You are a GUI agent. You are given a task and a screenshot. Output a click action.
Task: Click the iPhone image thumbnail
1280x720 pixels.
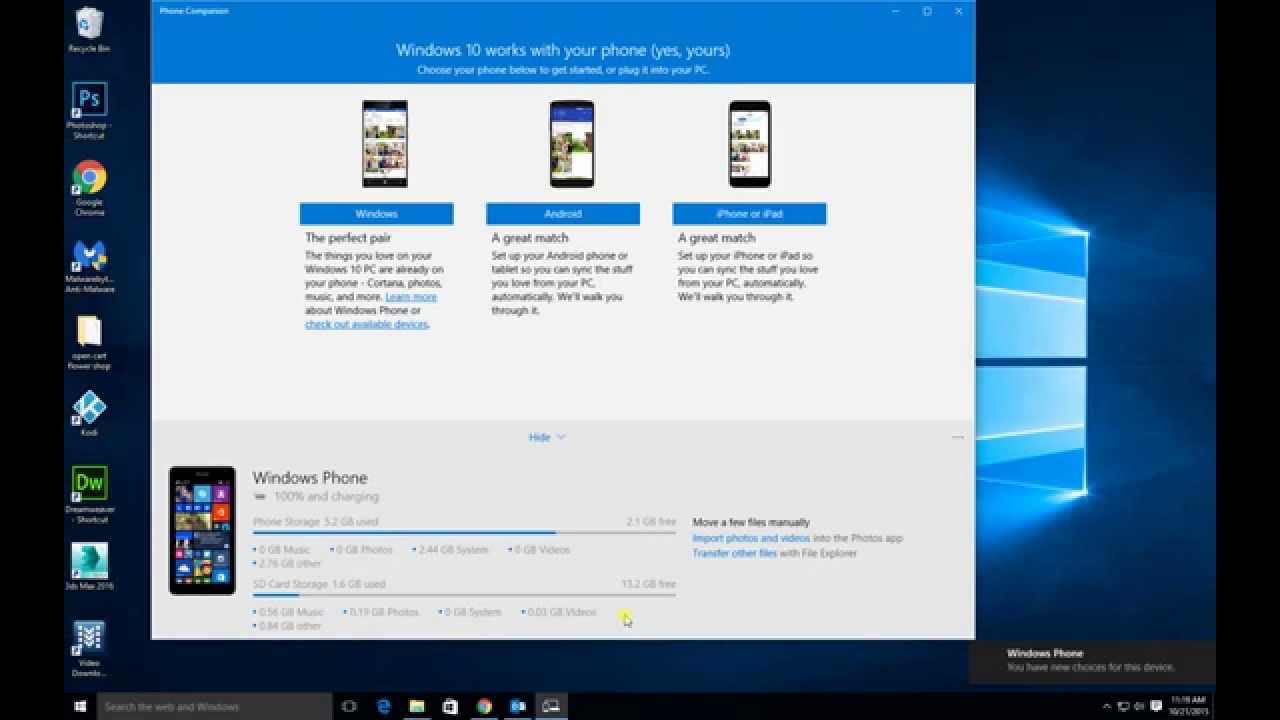[750, 144]
